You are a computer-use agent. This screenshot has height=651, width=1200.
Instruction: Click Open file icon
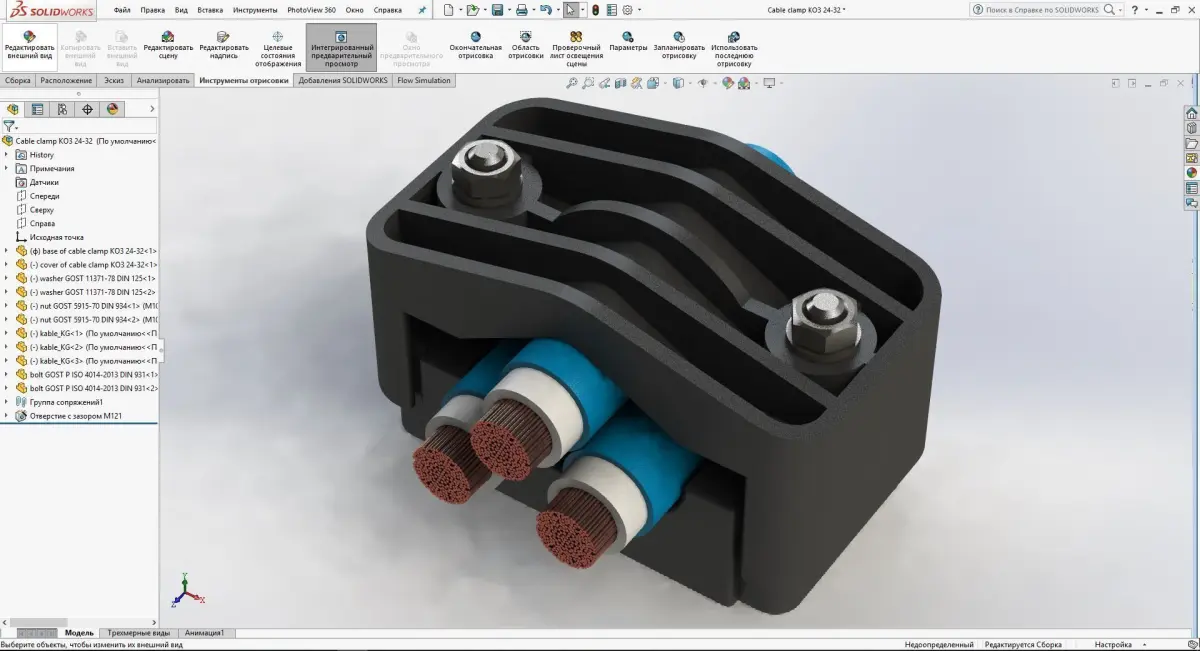pos(472,10)
